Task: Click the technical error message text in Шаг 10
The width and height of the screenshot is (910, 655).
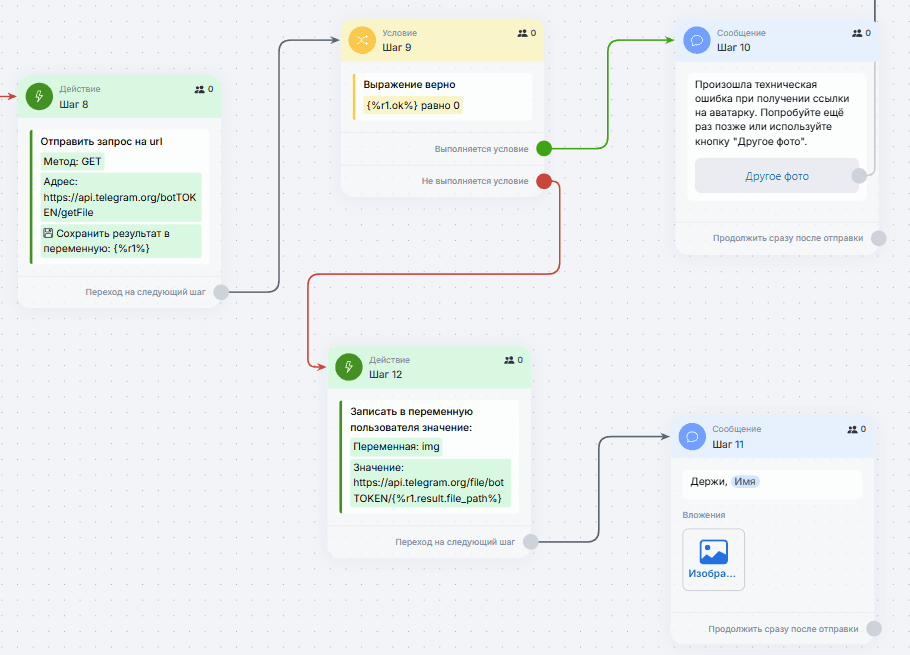Action: (x=772, y=113)
